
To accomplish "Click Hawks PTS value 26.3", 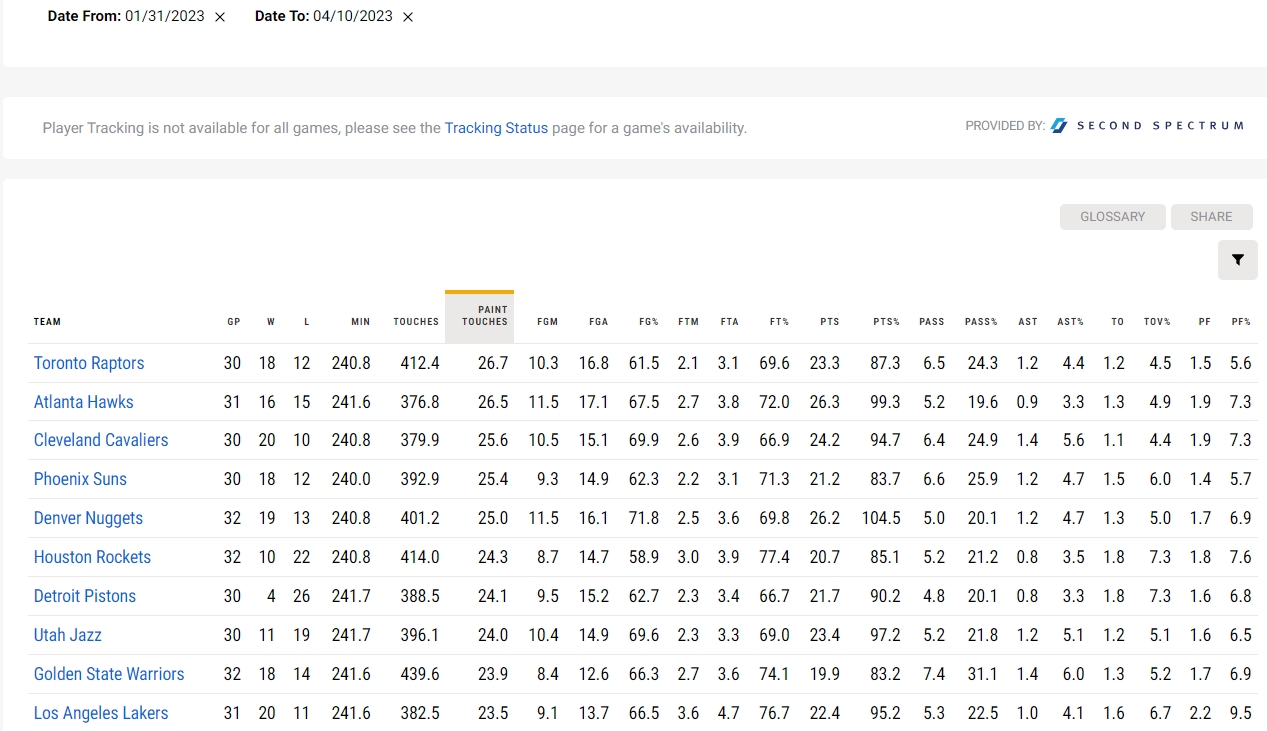I will coord(824,402).
